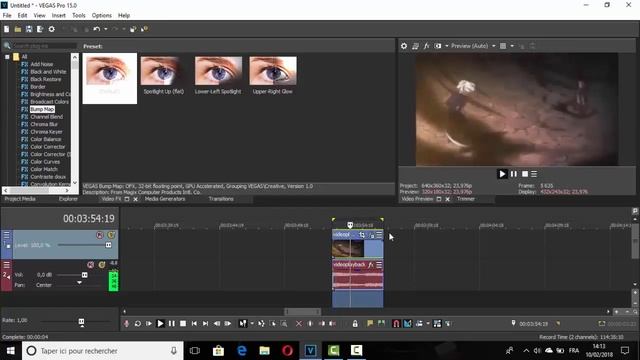Screen dimensions: 640x360
Task: Toggle Automatic Crossfades icon next to the magnet
Action: (407, 324)
